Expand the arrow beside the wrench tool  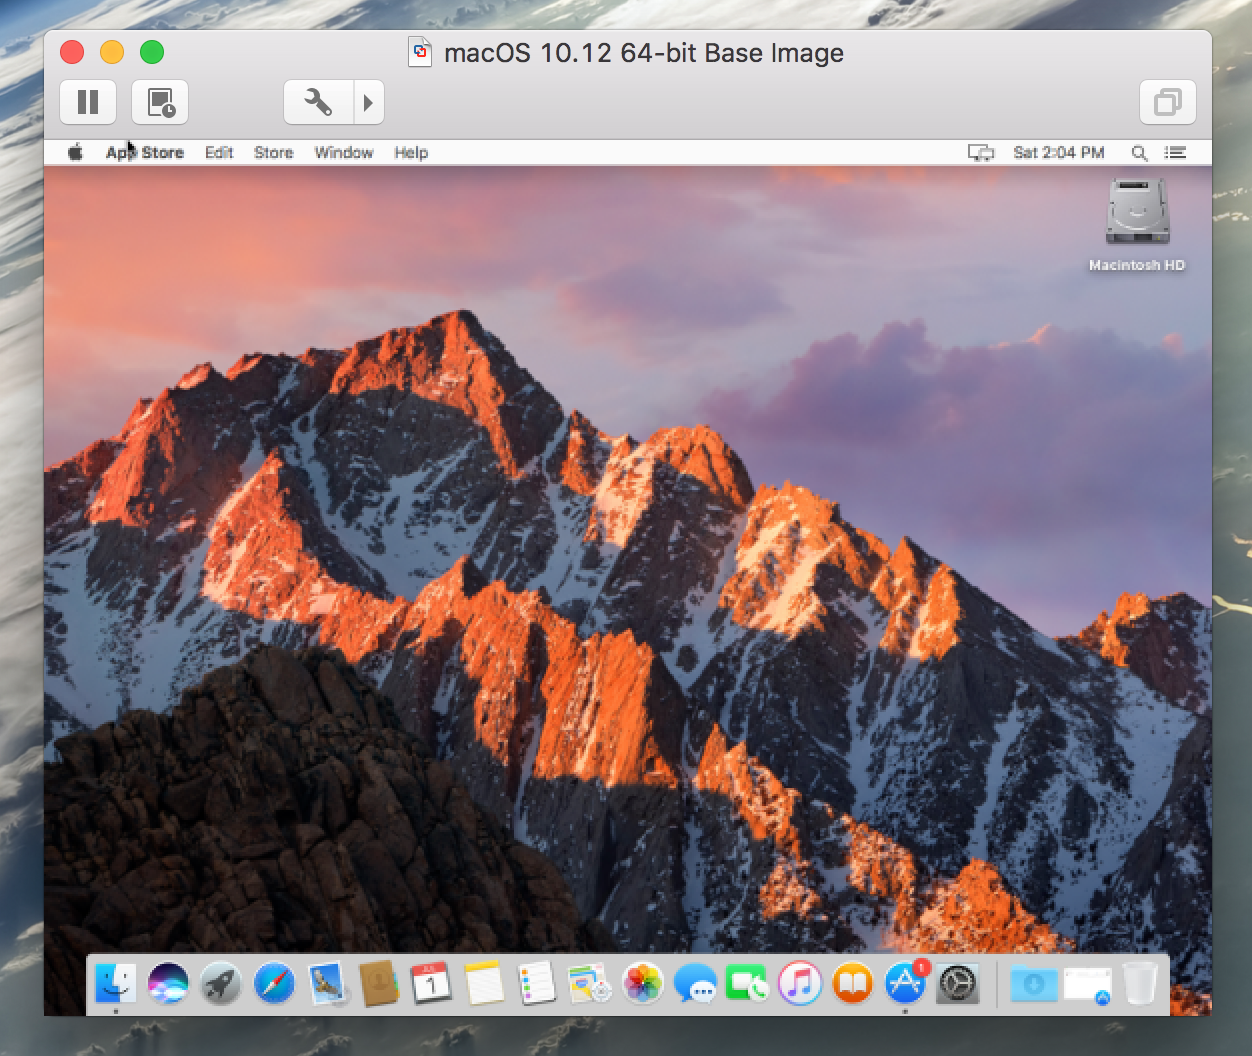pos(368,101)
